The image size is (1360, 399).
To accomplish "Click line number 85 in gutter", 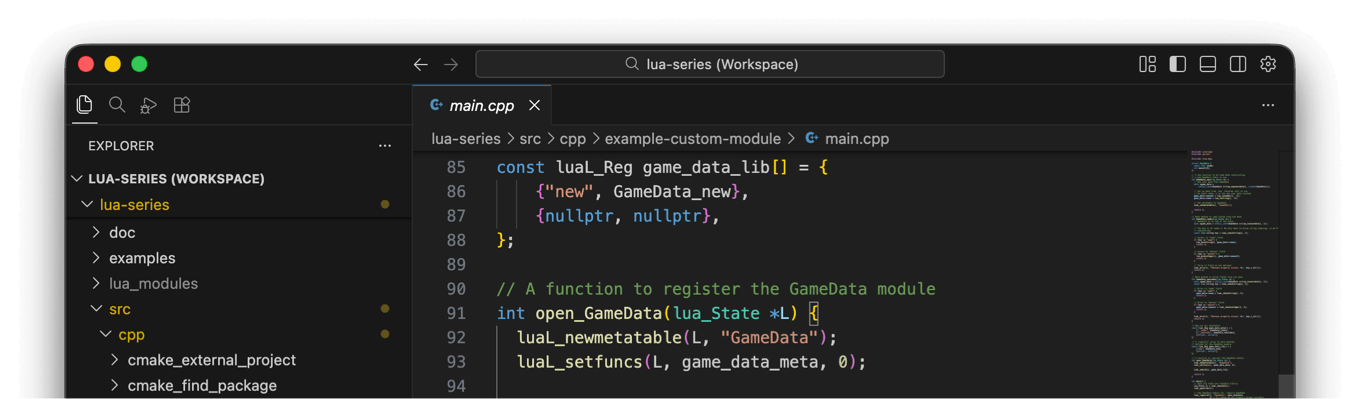I will pos(456,167).
